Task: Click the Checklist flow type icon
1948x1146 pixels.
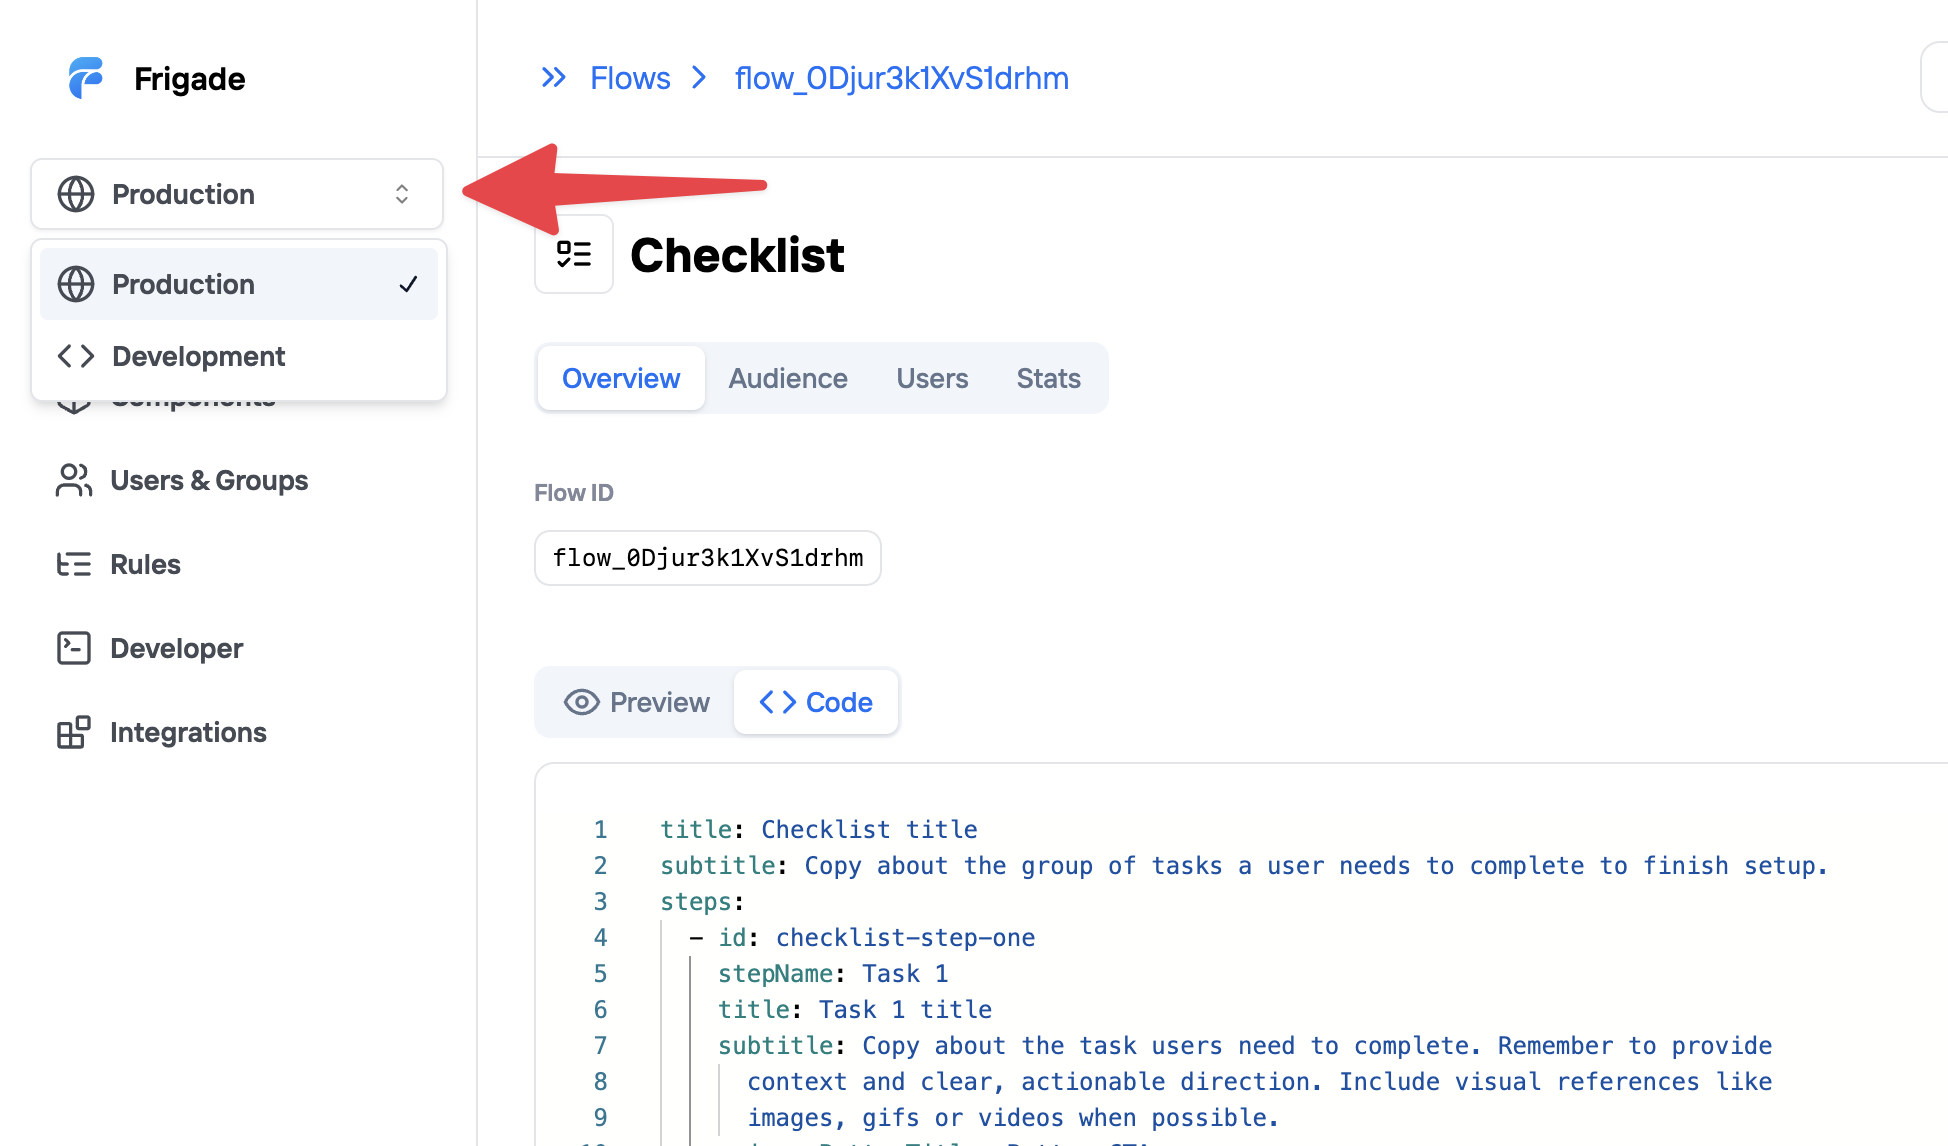Action: [x=574, y=254]
